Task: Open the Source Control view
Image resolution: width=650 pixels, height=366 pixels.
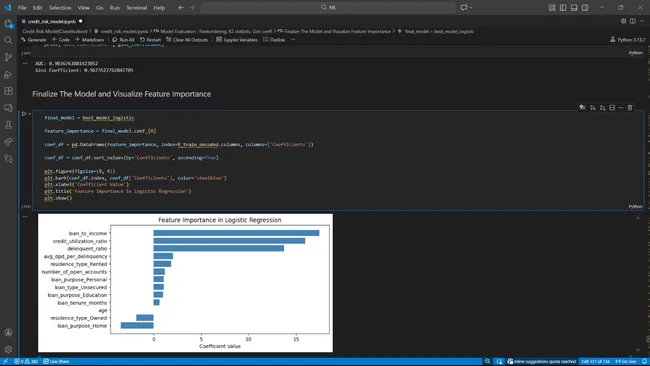Action: coord(8,57)
